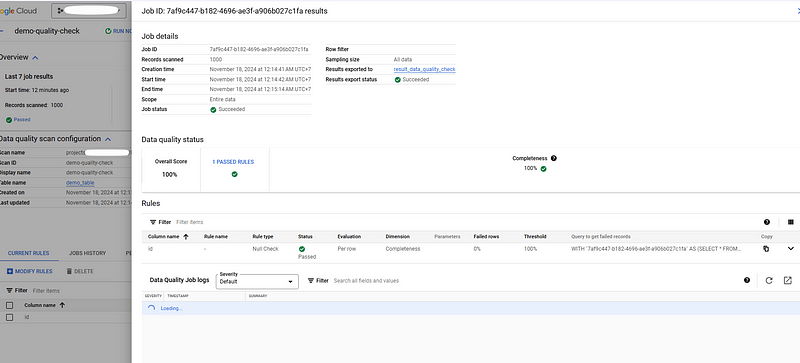The height and width of the screenshot is (363, 800).
Task: Refresh the Data Quality Job logs
Action: coord(769,280)
